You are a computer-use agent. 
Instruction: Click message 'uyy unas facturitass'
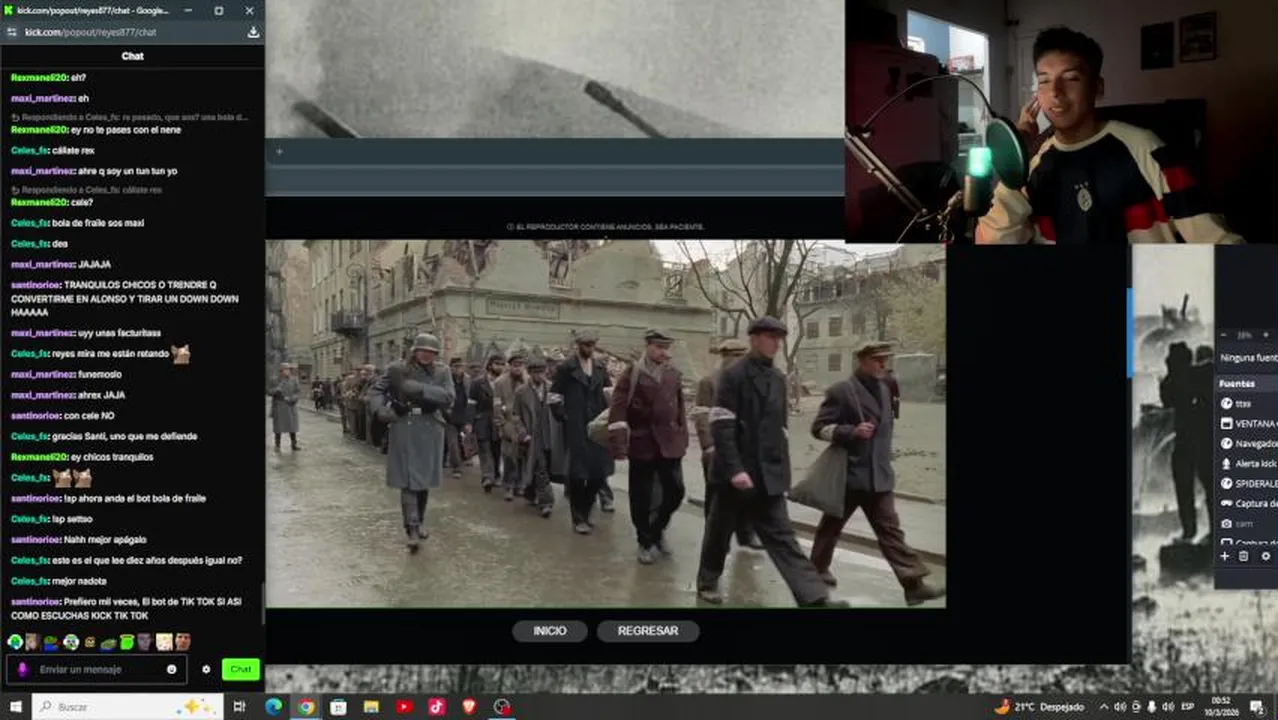120,333
